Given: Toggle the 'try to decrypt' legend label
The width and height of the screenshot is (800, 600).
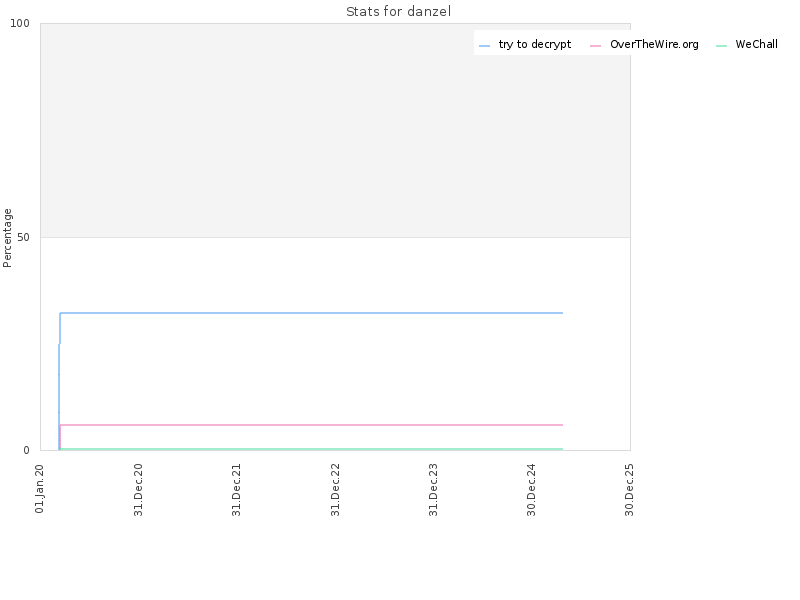Looking at the screenshot, I should click(x=535, y=44).
